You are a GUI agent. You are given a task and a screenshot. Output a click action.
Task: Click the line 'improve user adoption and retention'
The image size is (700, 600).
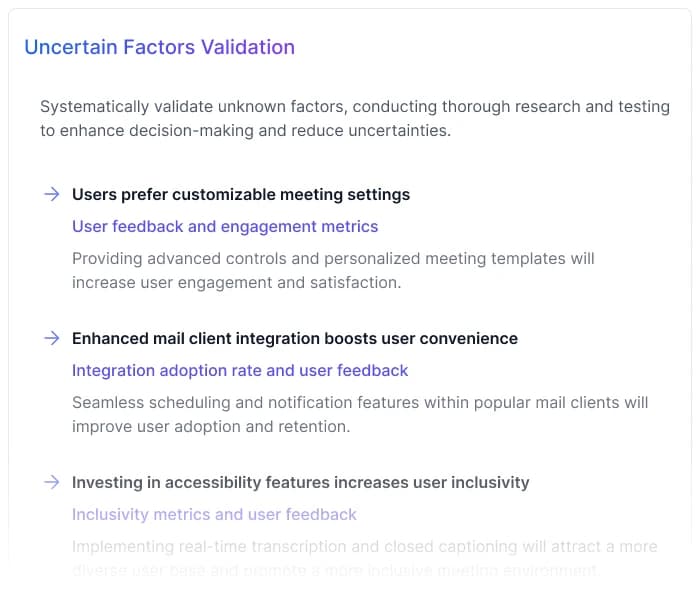pos(210,426)
